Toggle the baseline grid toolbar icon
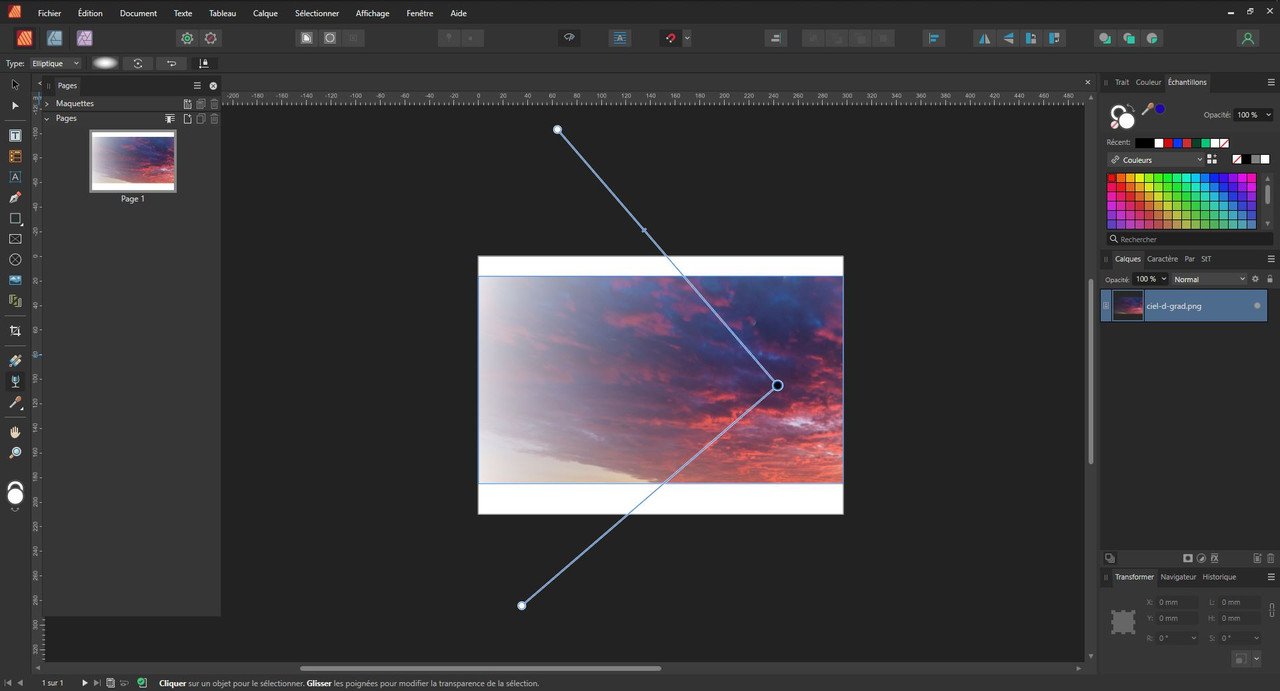The height and width of the screenshot is (691, 1280). [x=620, y=38]
